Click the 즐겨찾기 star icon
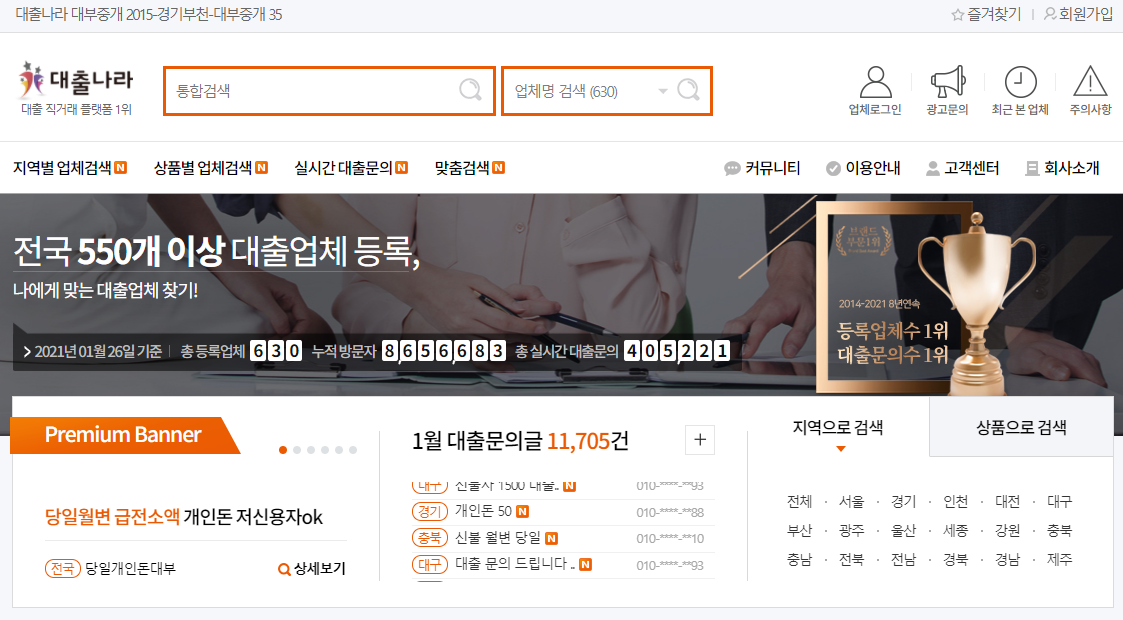 957,15
